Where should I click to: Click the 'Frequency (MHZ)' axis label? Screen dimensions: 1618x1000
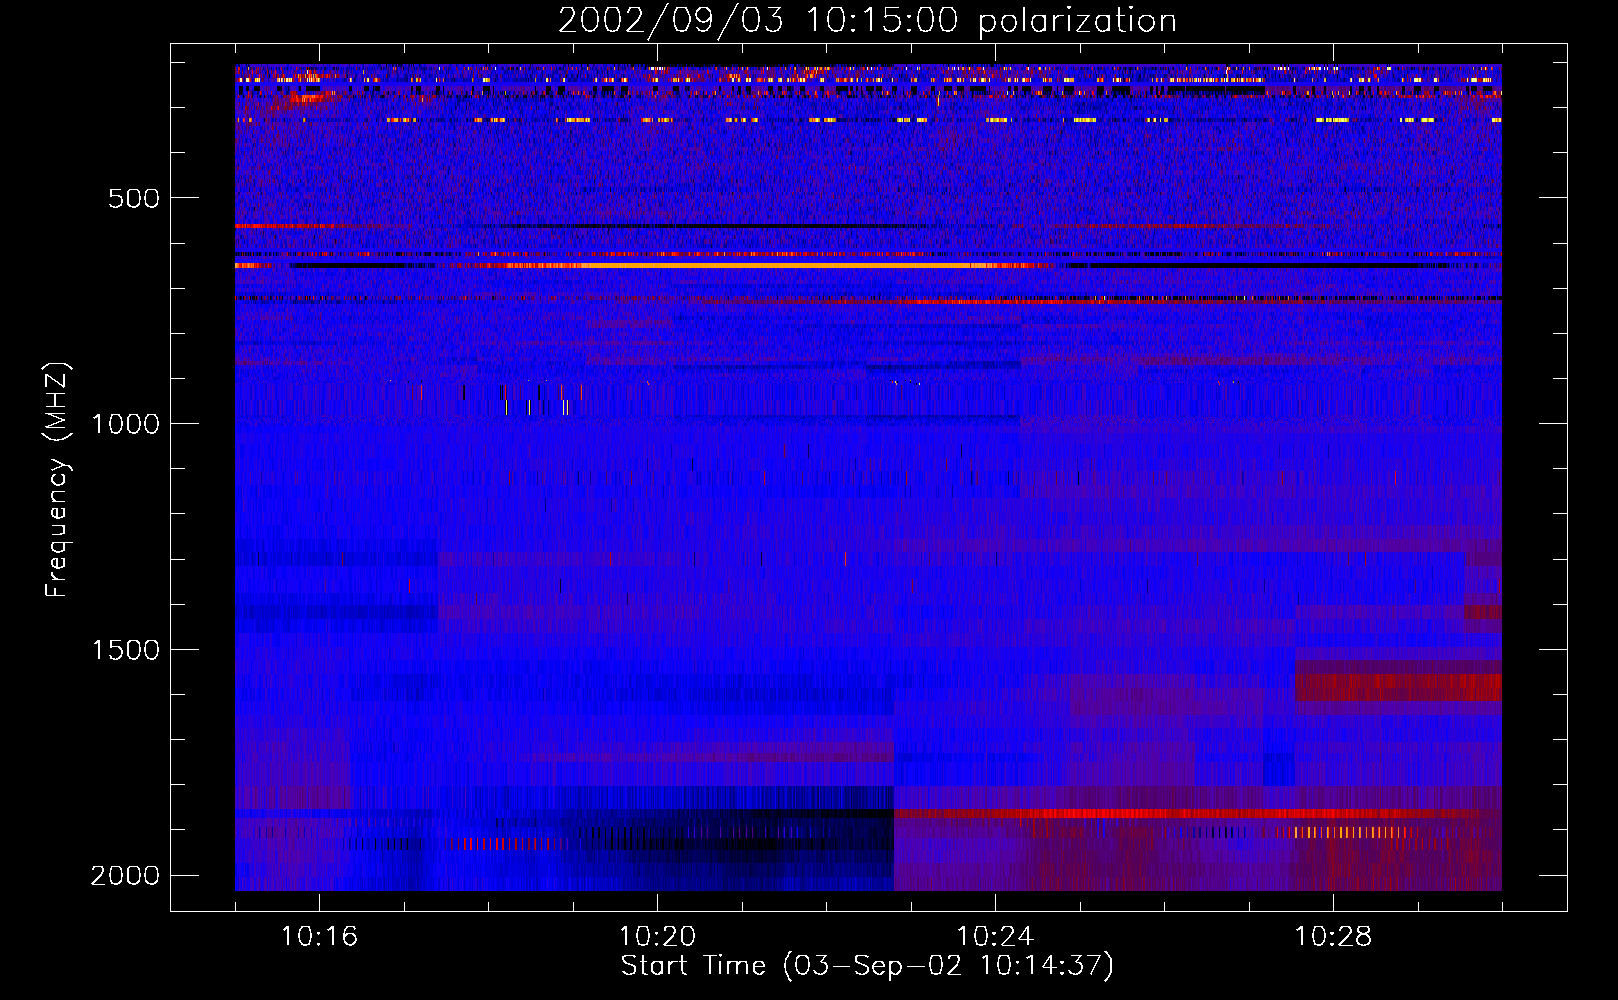(58, 479)
